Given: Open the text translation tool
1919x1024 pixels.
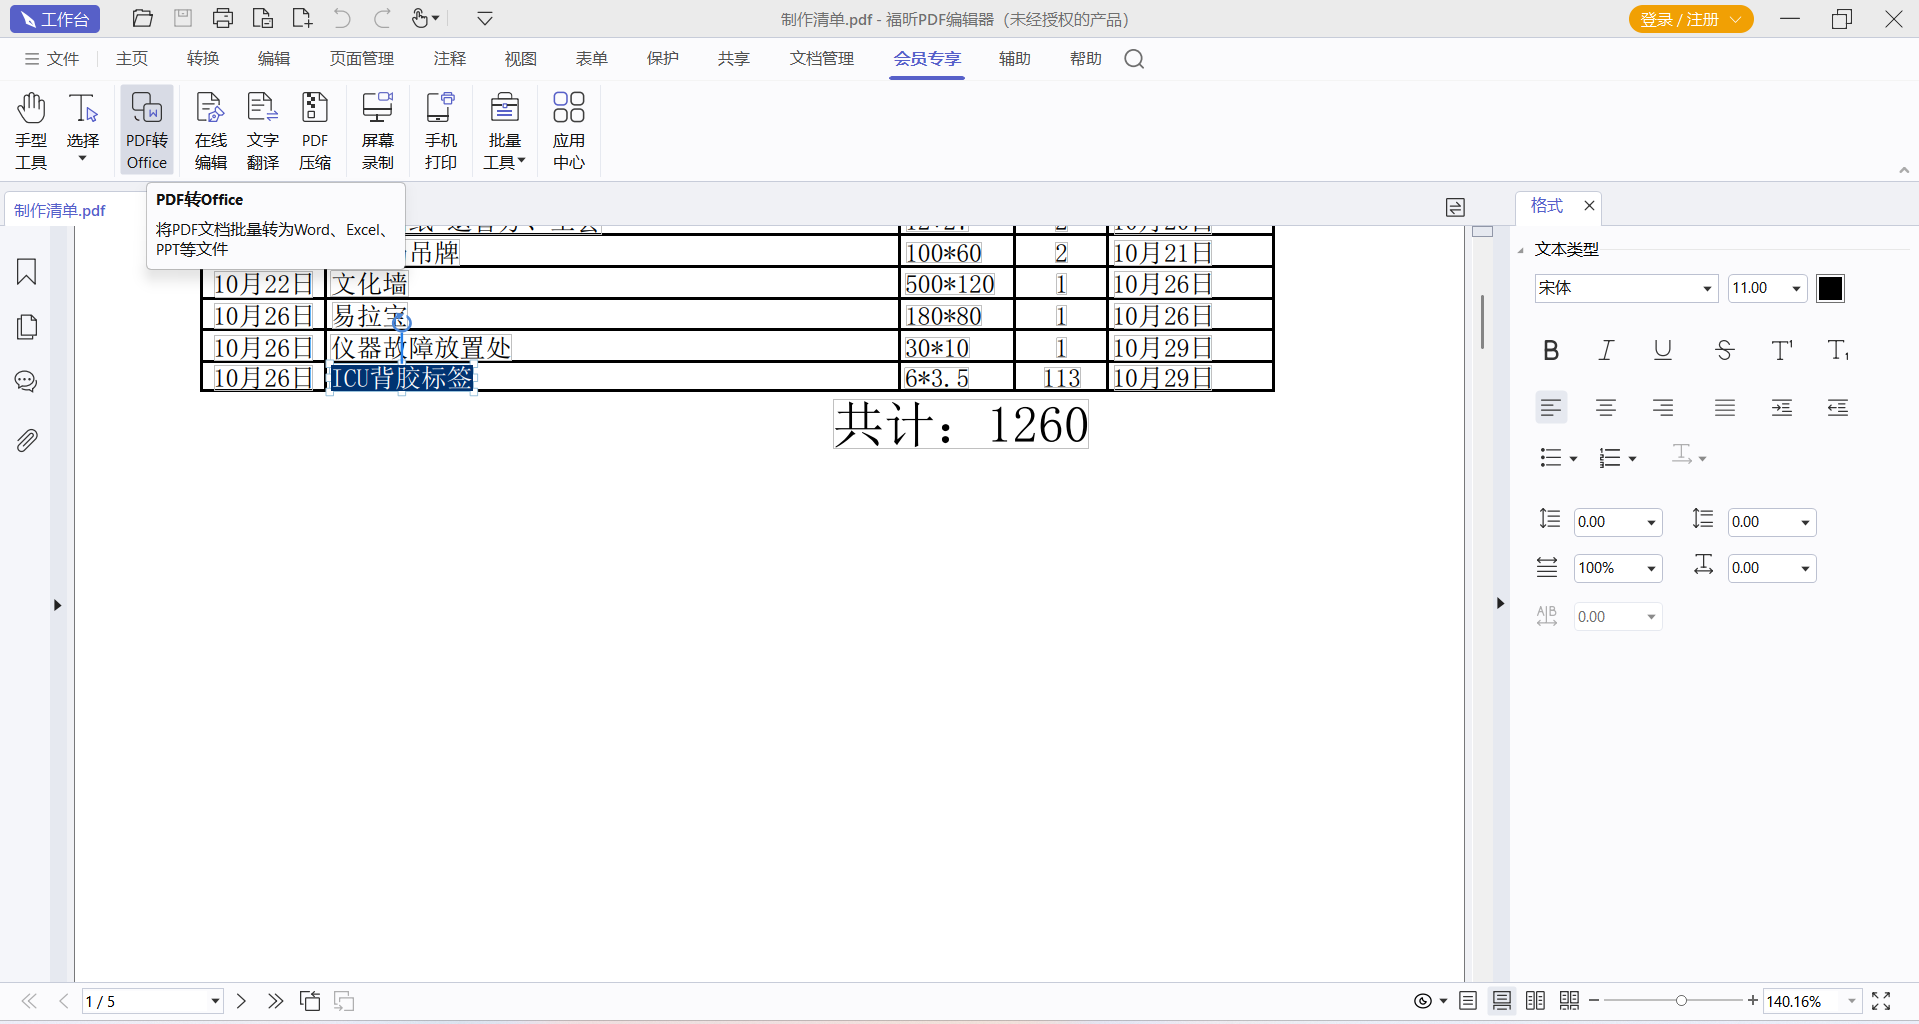Looking at the screenshot, I should click(x=262, y=130).
